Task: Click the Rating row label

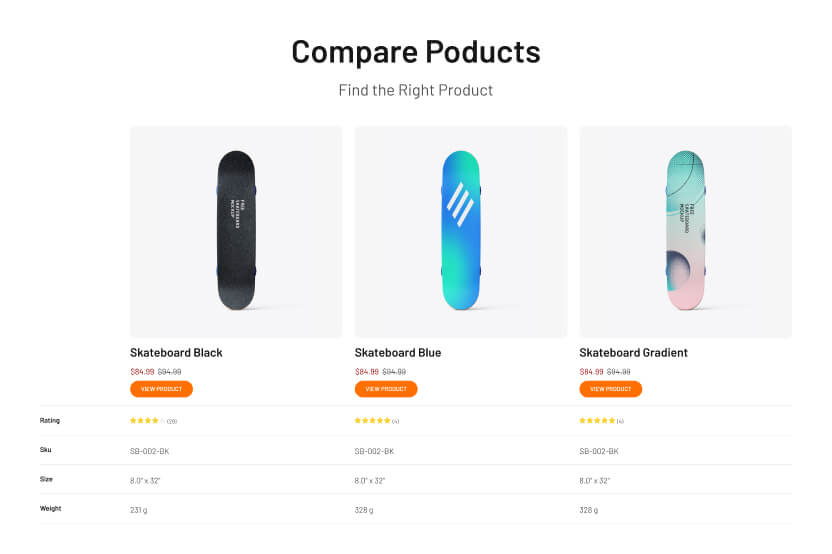Action: coord(50,421)
